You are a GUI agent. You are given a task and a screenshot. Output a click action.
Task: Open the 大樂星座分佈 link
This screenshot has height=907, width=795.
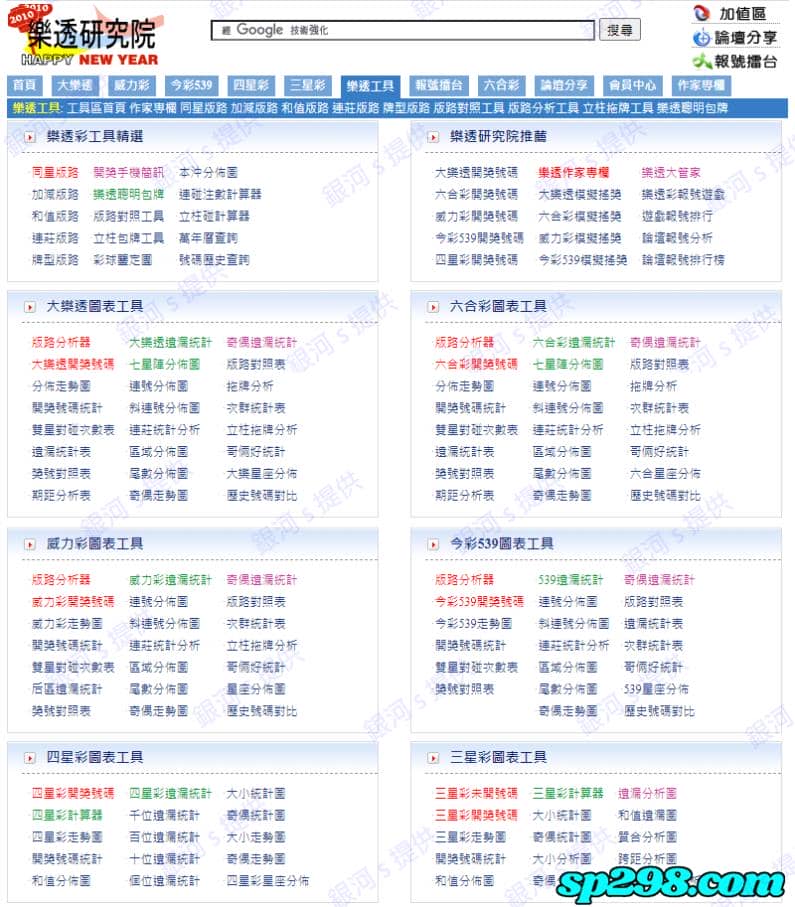pos(262,474)
